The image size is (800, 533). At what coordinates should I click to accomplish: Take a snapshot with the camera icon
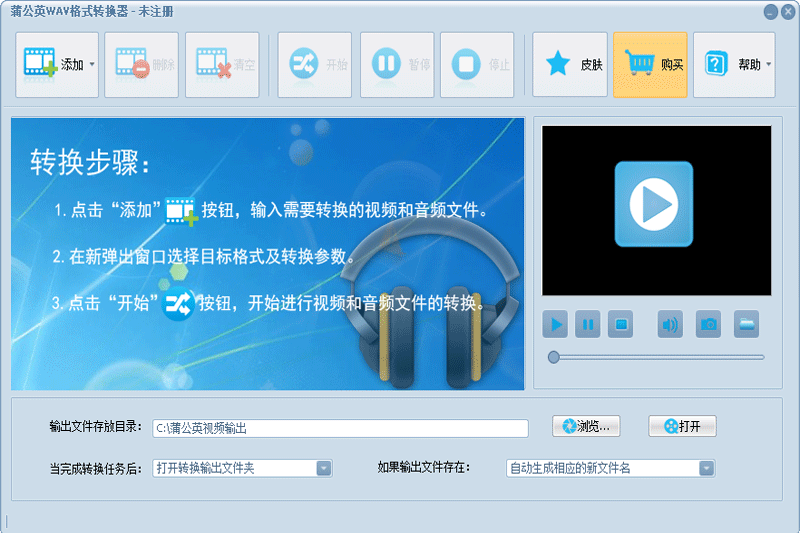(708, 324)
